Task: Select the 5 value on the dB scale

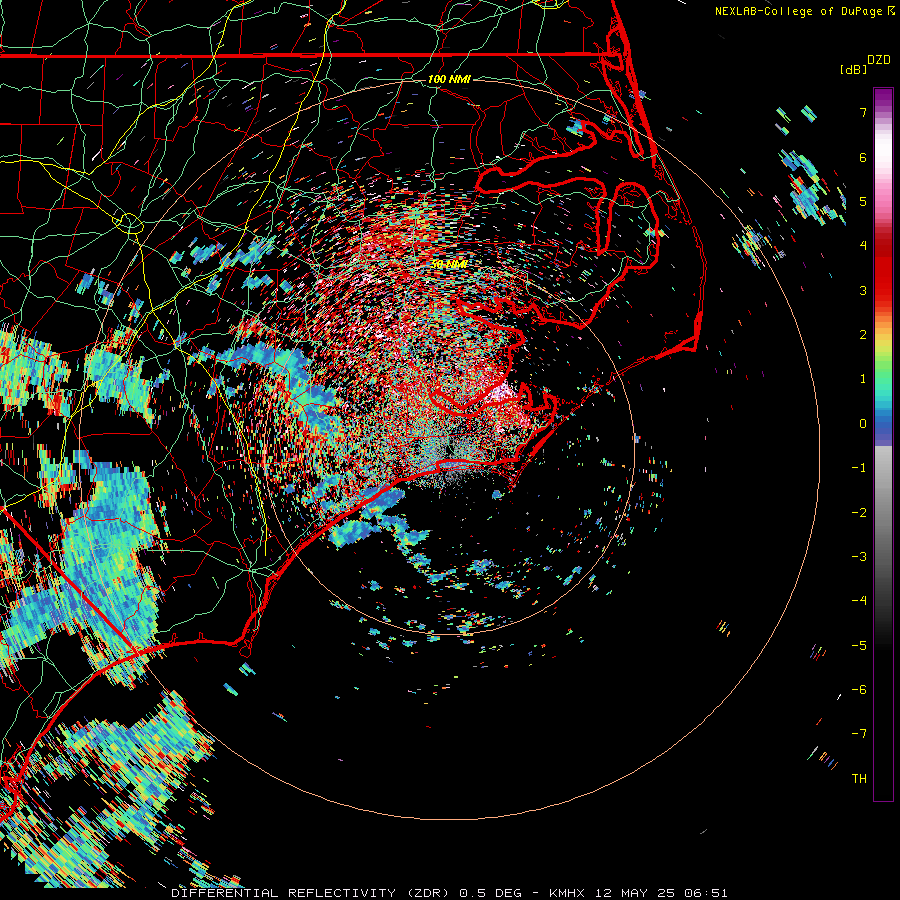Action: pos(863,201)
